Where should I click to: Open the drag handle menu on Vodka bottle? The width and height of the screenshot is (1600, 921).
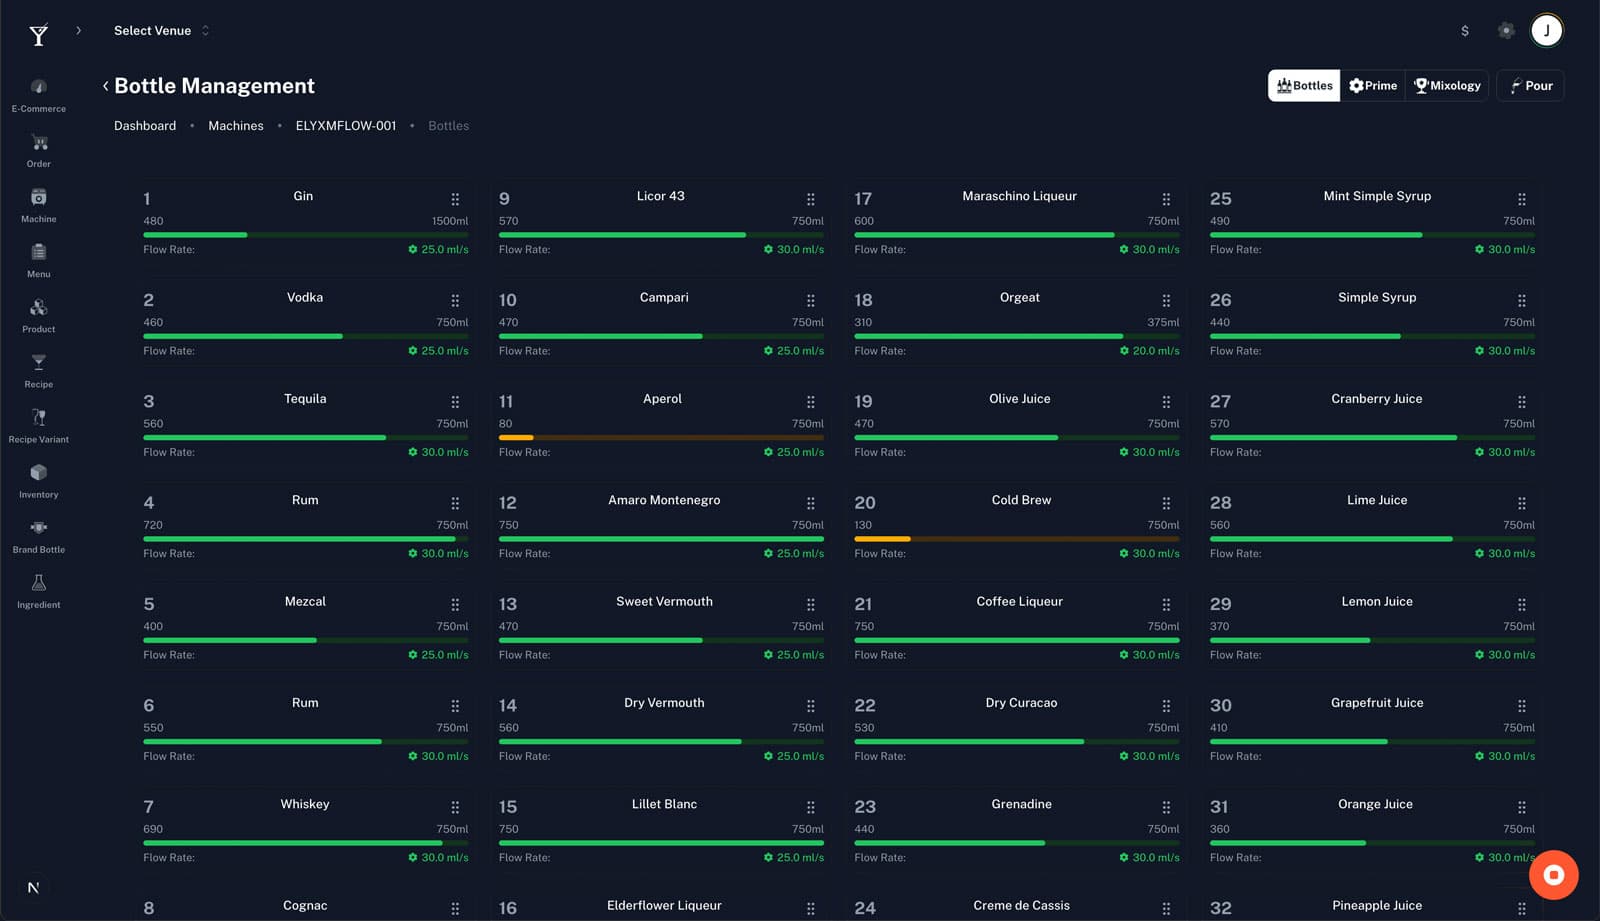click(455, 300)
